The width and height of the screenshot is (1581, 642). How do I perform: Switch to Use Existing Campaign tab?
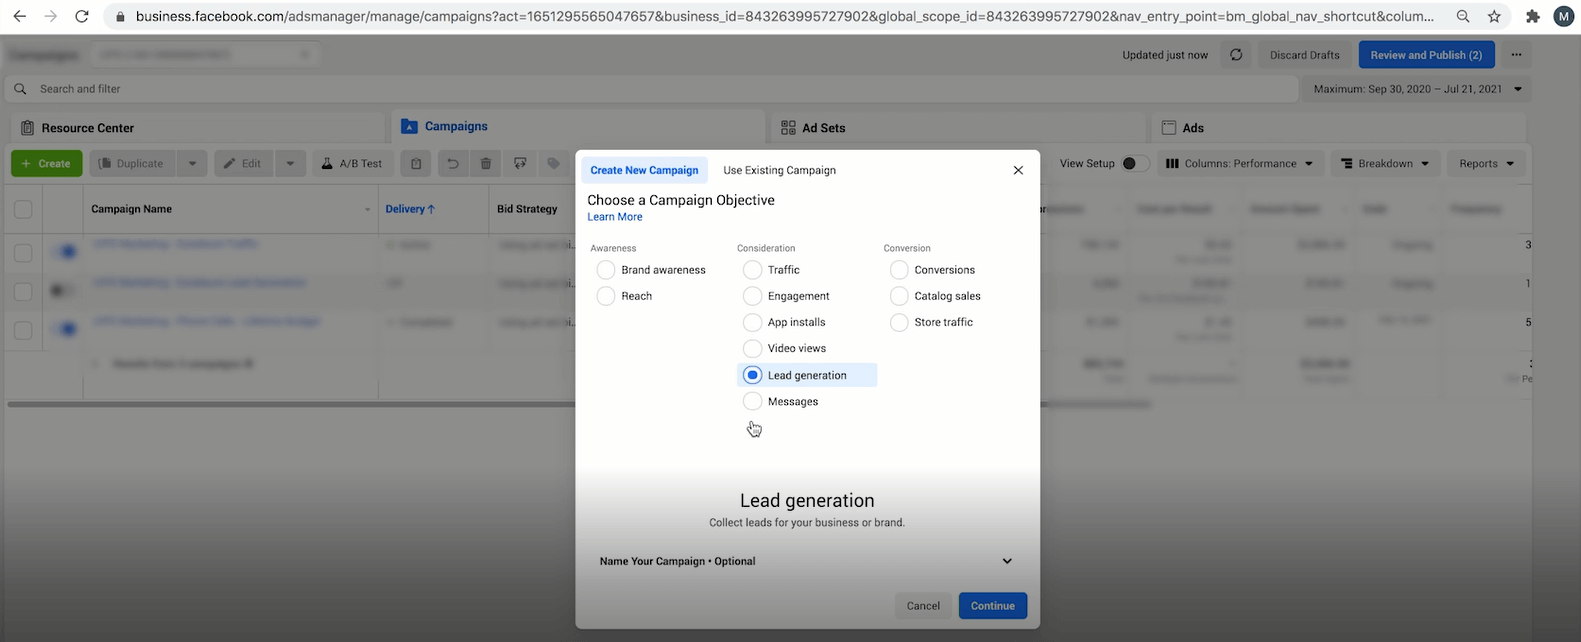tap(779, 170)
